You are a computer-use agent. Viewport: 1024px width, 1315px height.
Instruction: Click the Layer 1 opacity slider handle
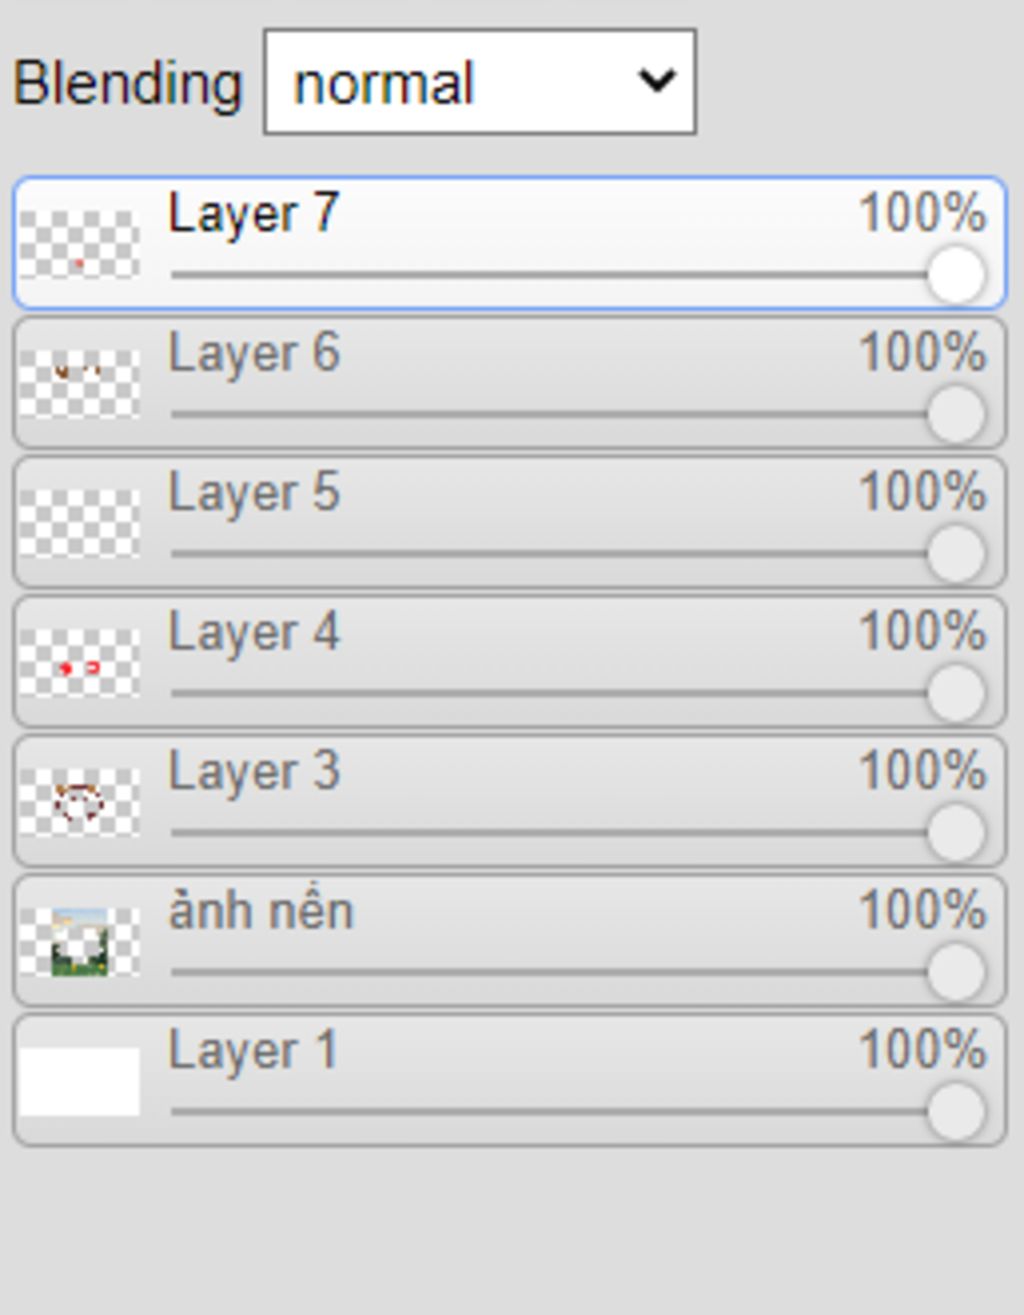pyautogui.click(x=956, y=1111)
